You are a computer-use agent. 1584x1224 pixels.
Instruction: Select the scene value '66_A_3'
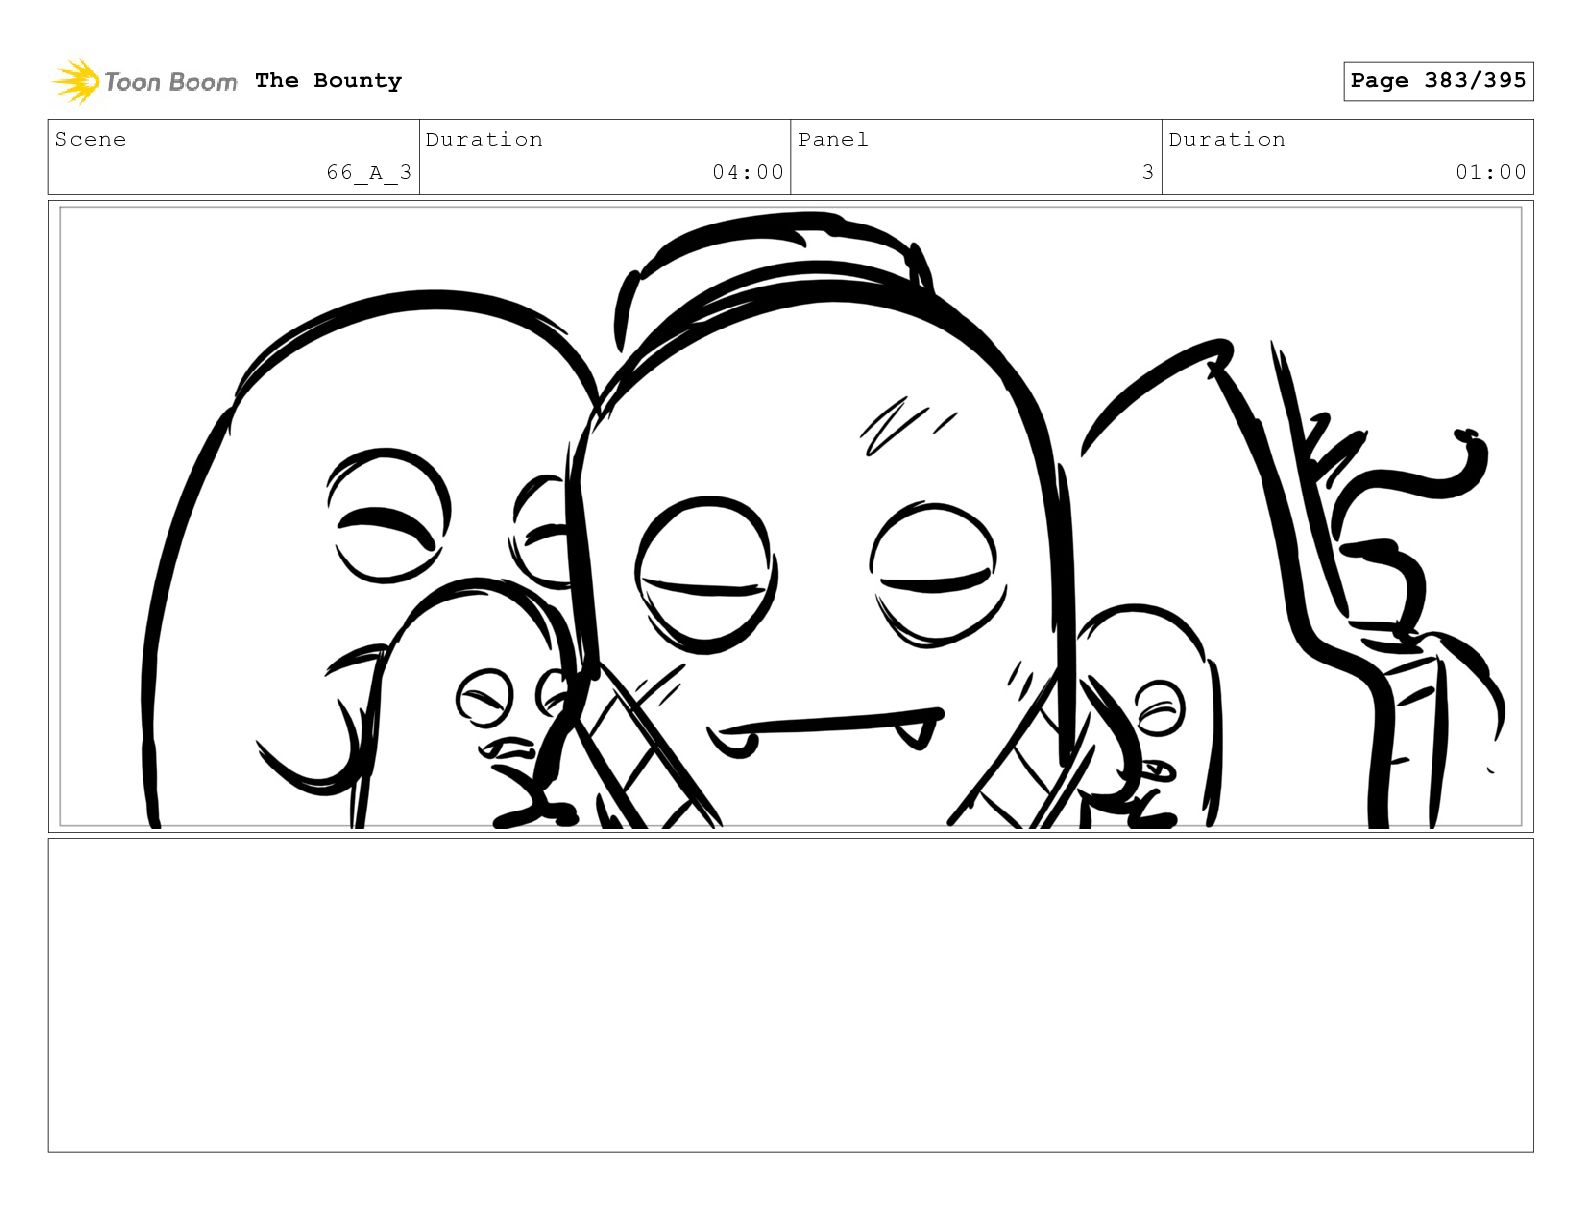point(369,172)
